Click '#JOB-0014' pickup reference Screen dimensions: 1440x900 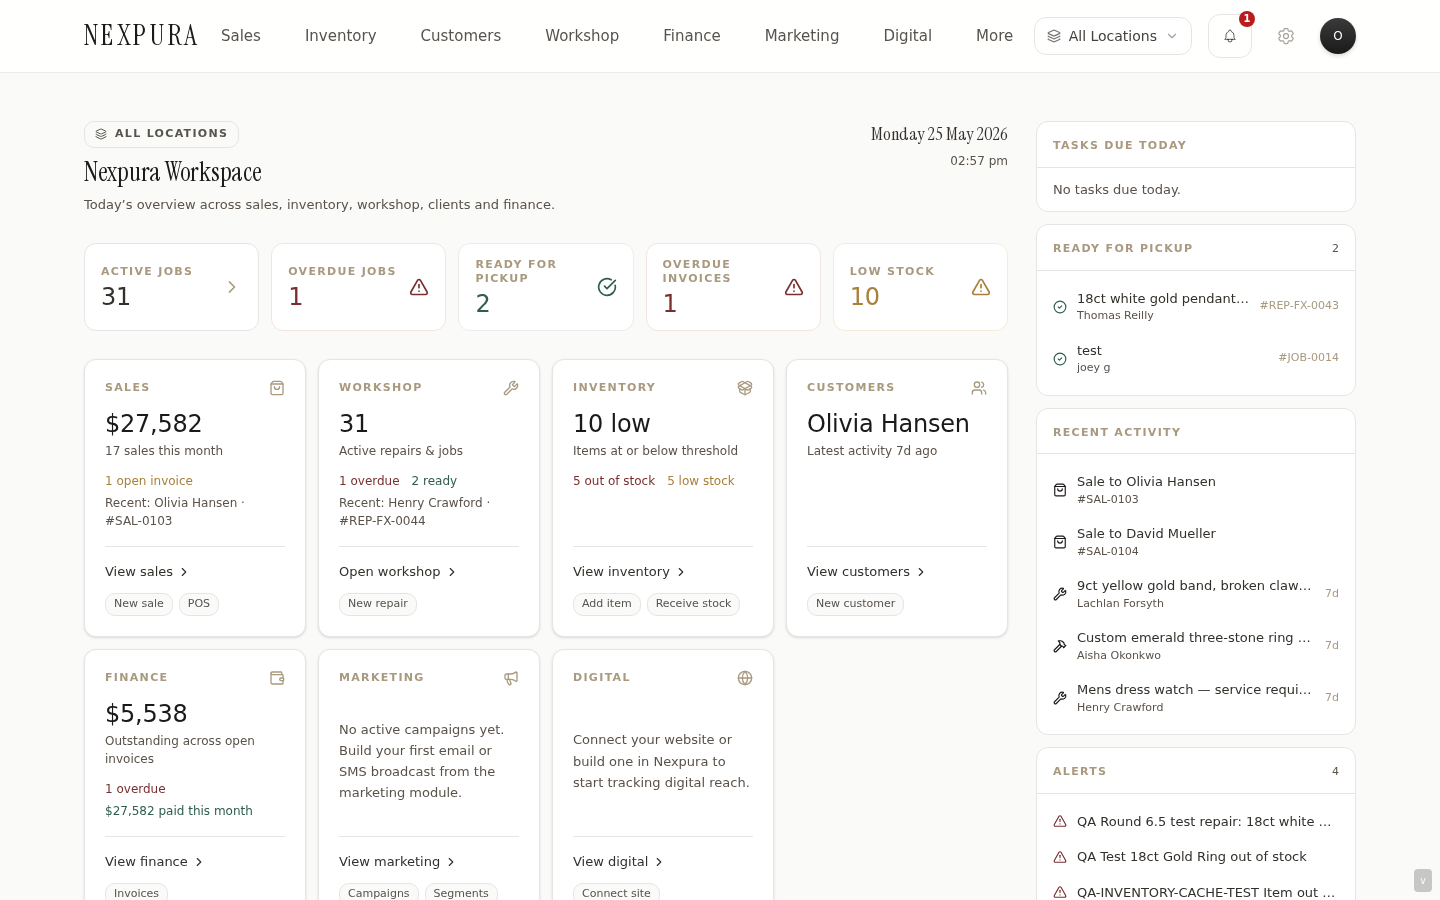(x=1308, y=358)
